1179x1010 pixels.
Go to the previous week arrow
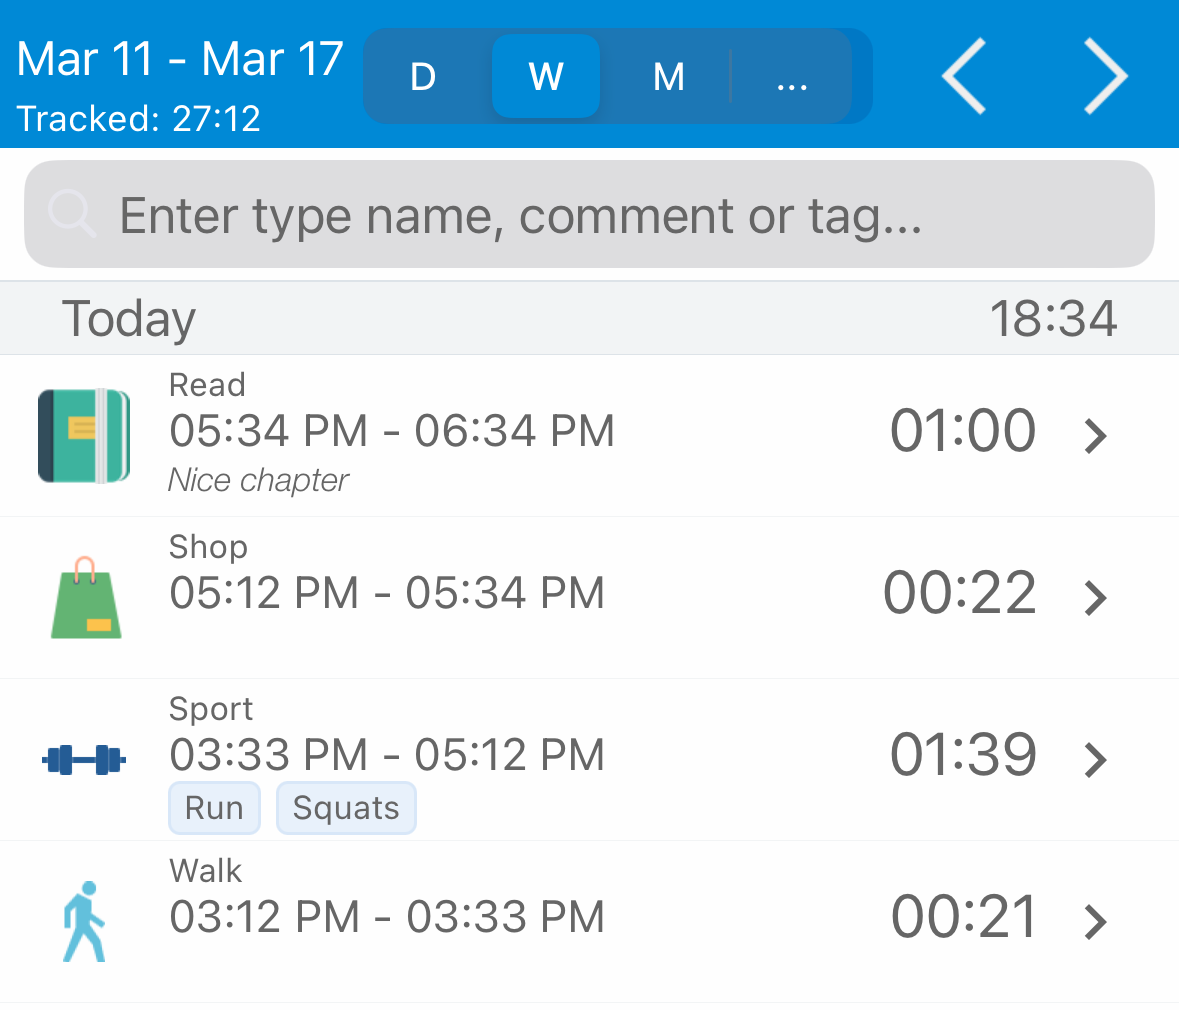964,76
